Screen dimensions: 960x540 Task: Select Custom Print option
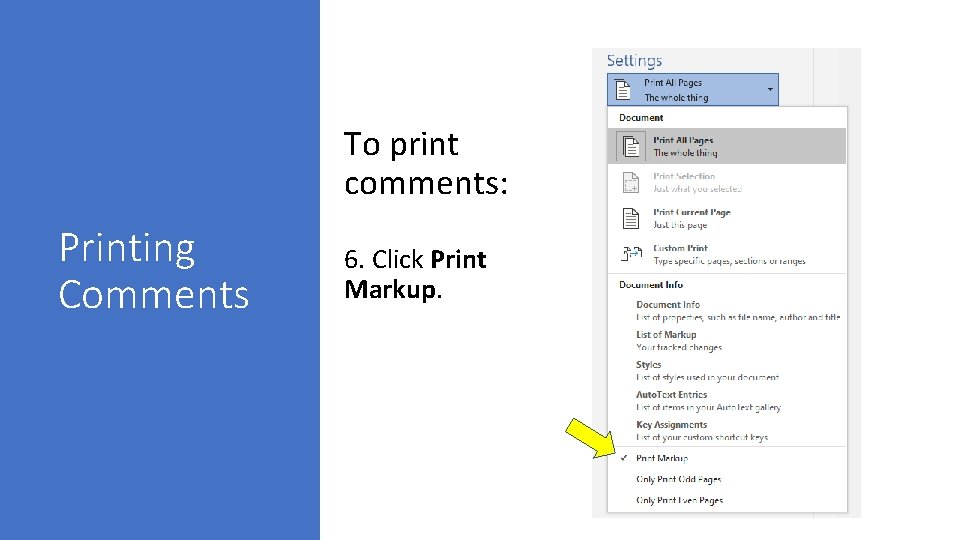click(727, 254)
